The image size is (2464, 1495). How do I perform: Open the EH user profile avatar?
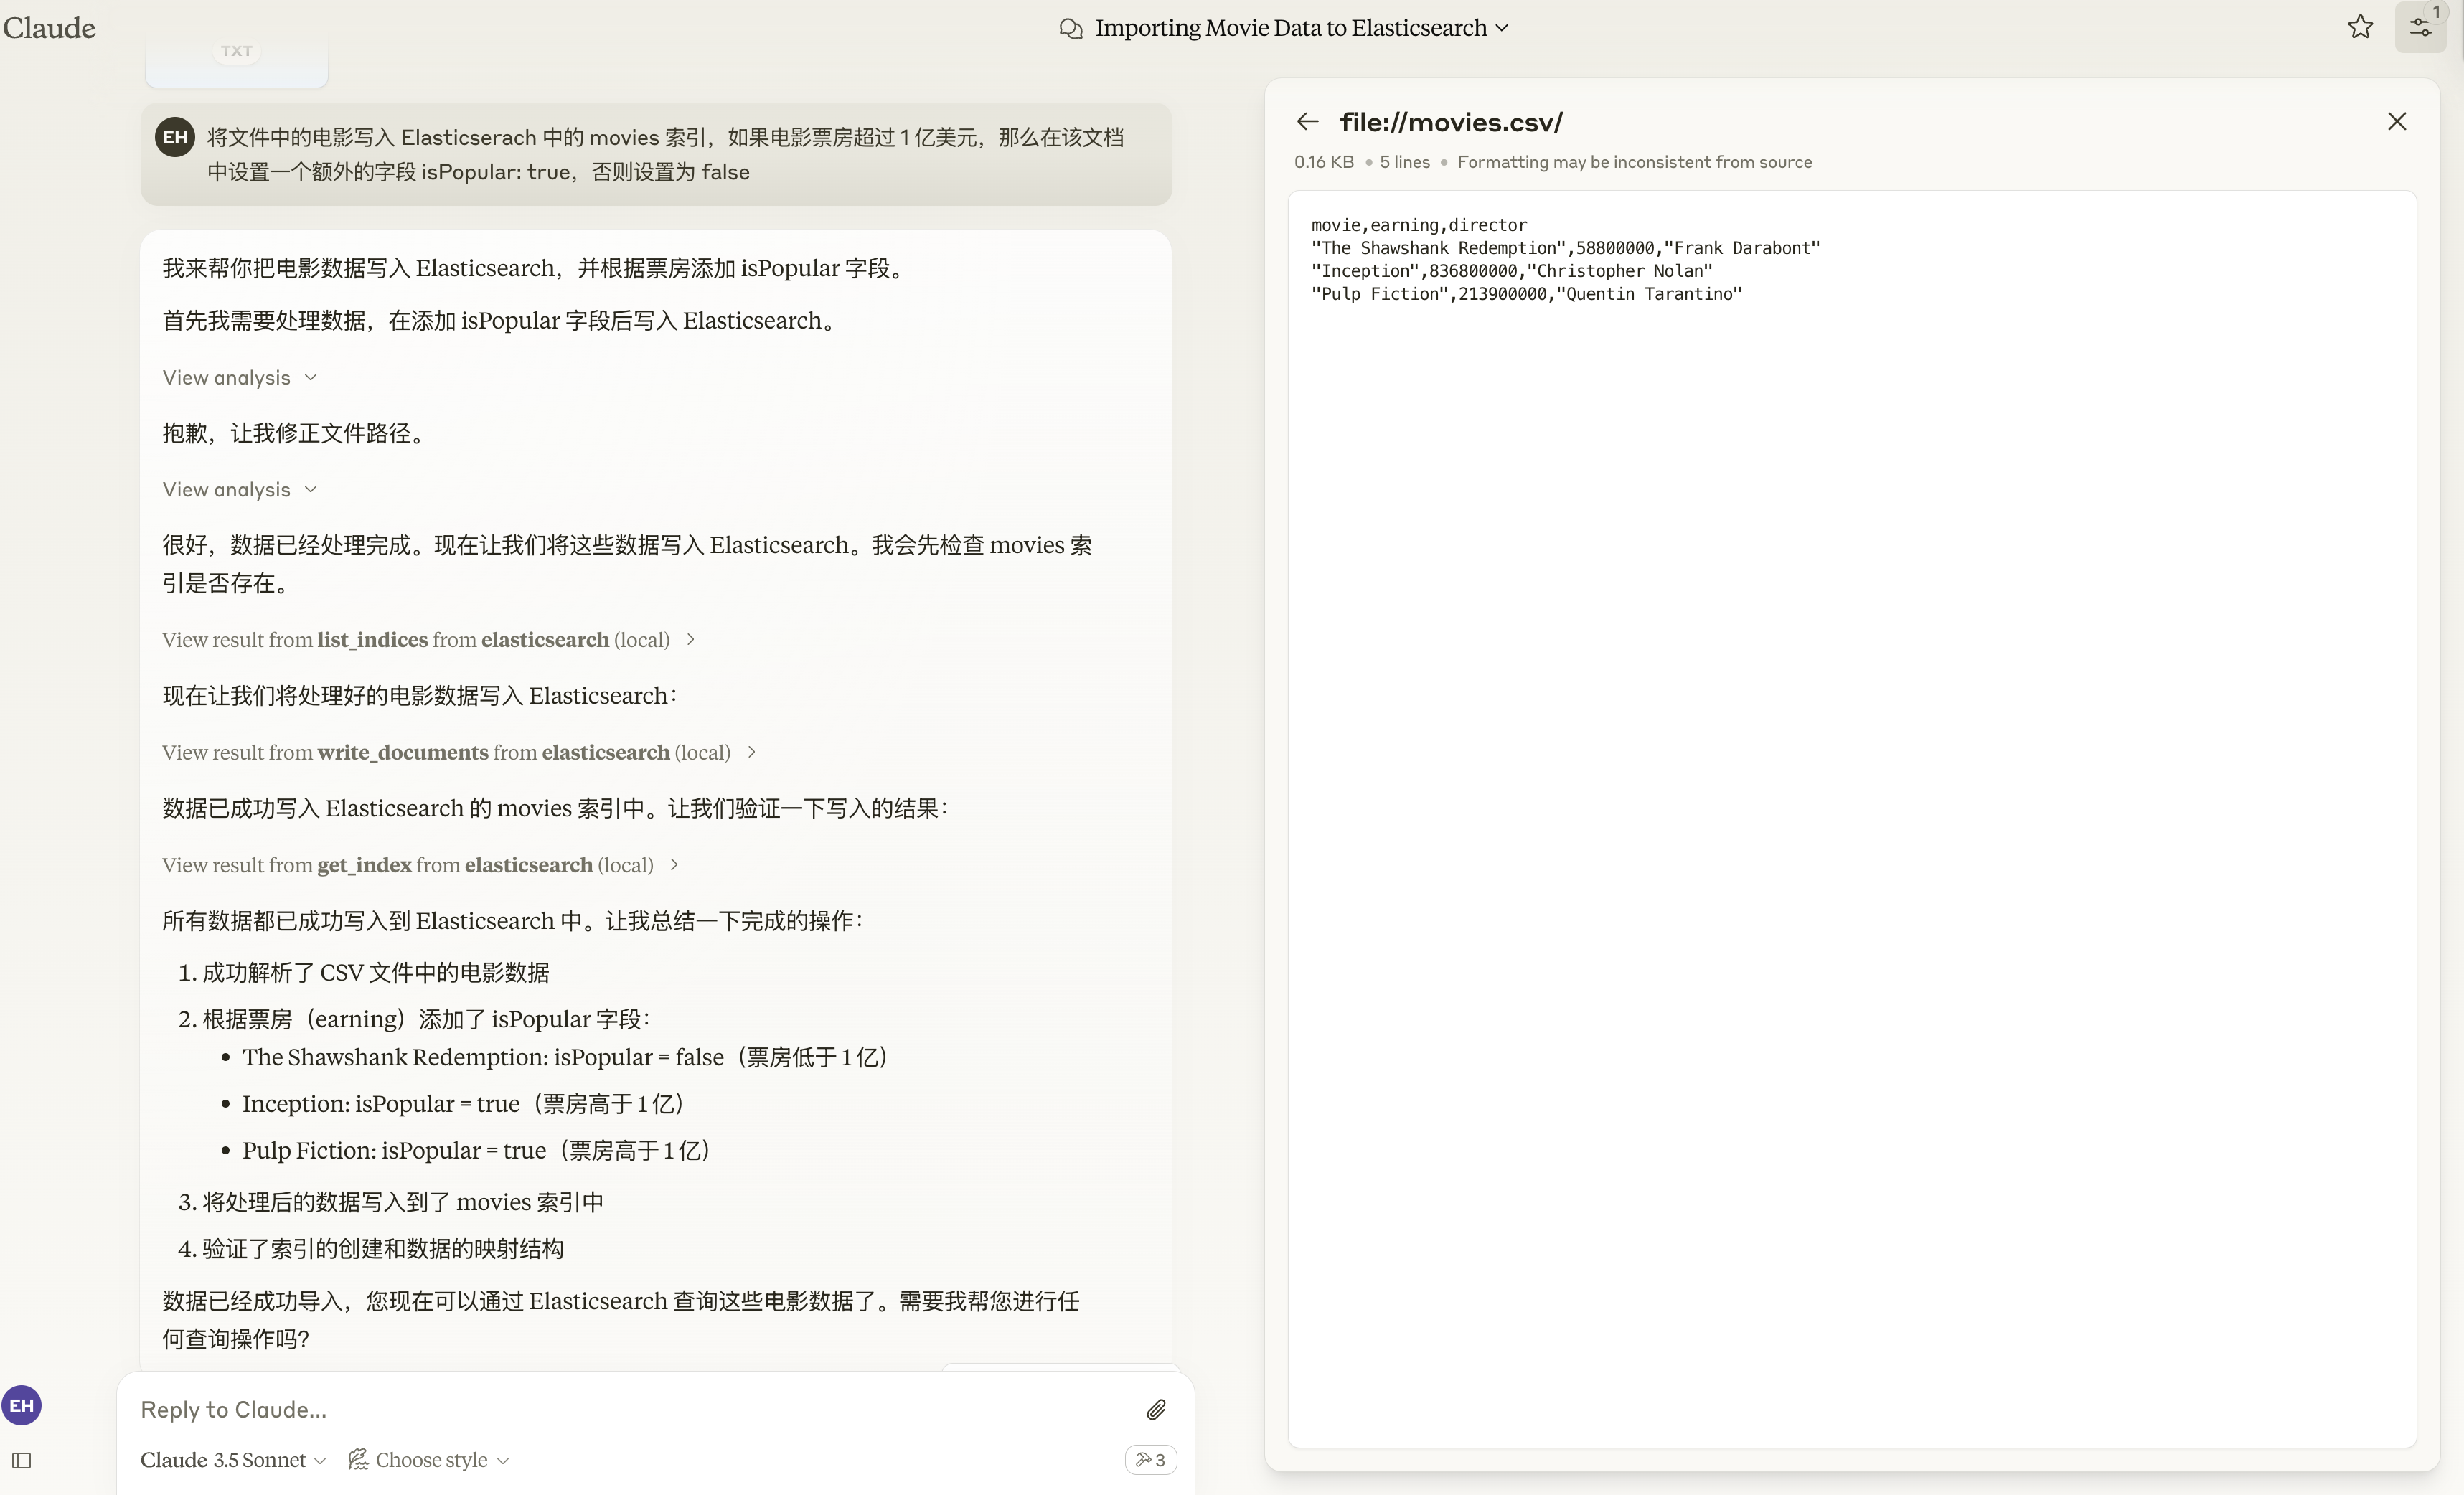(x=21, y=1405)
